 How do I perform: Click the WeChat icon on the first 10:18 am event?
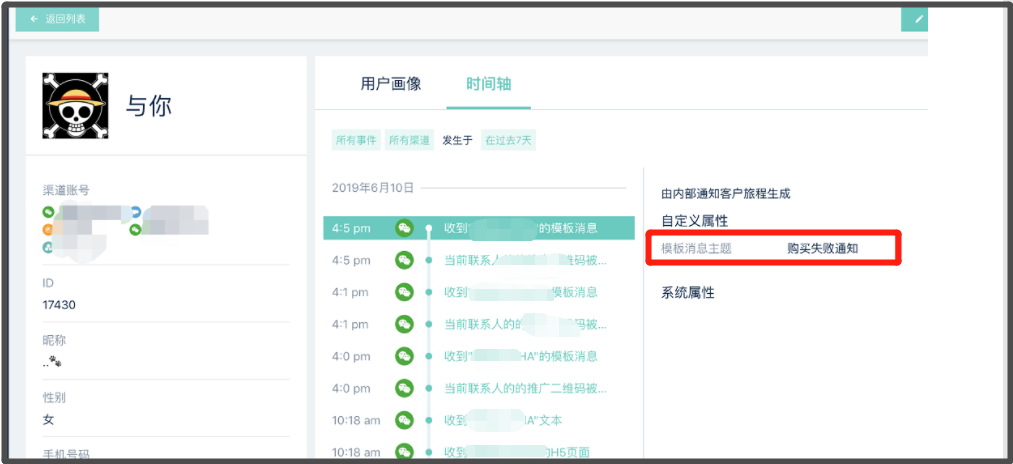[404, 420]
